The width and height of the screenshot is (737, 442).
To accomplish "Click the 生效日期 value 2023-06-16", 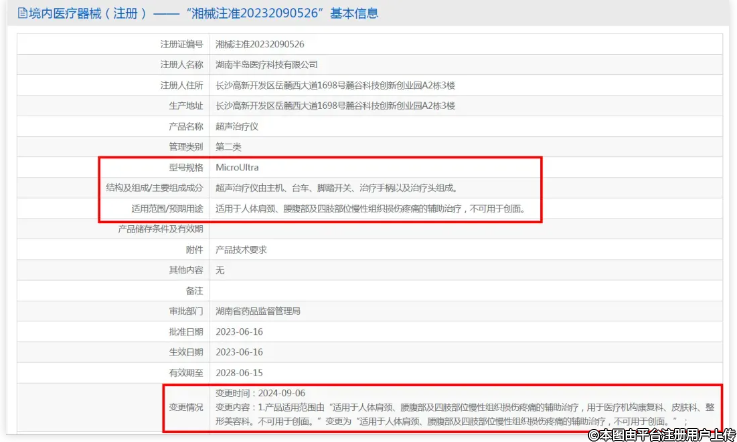I will click(239, 352).
